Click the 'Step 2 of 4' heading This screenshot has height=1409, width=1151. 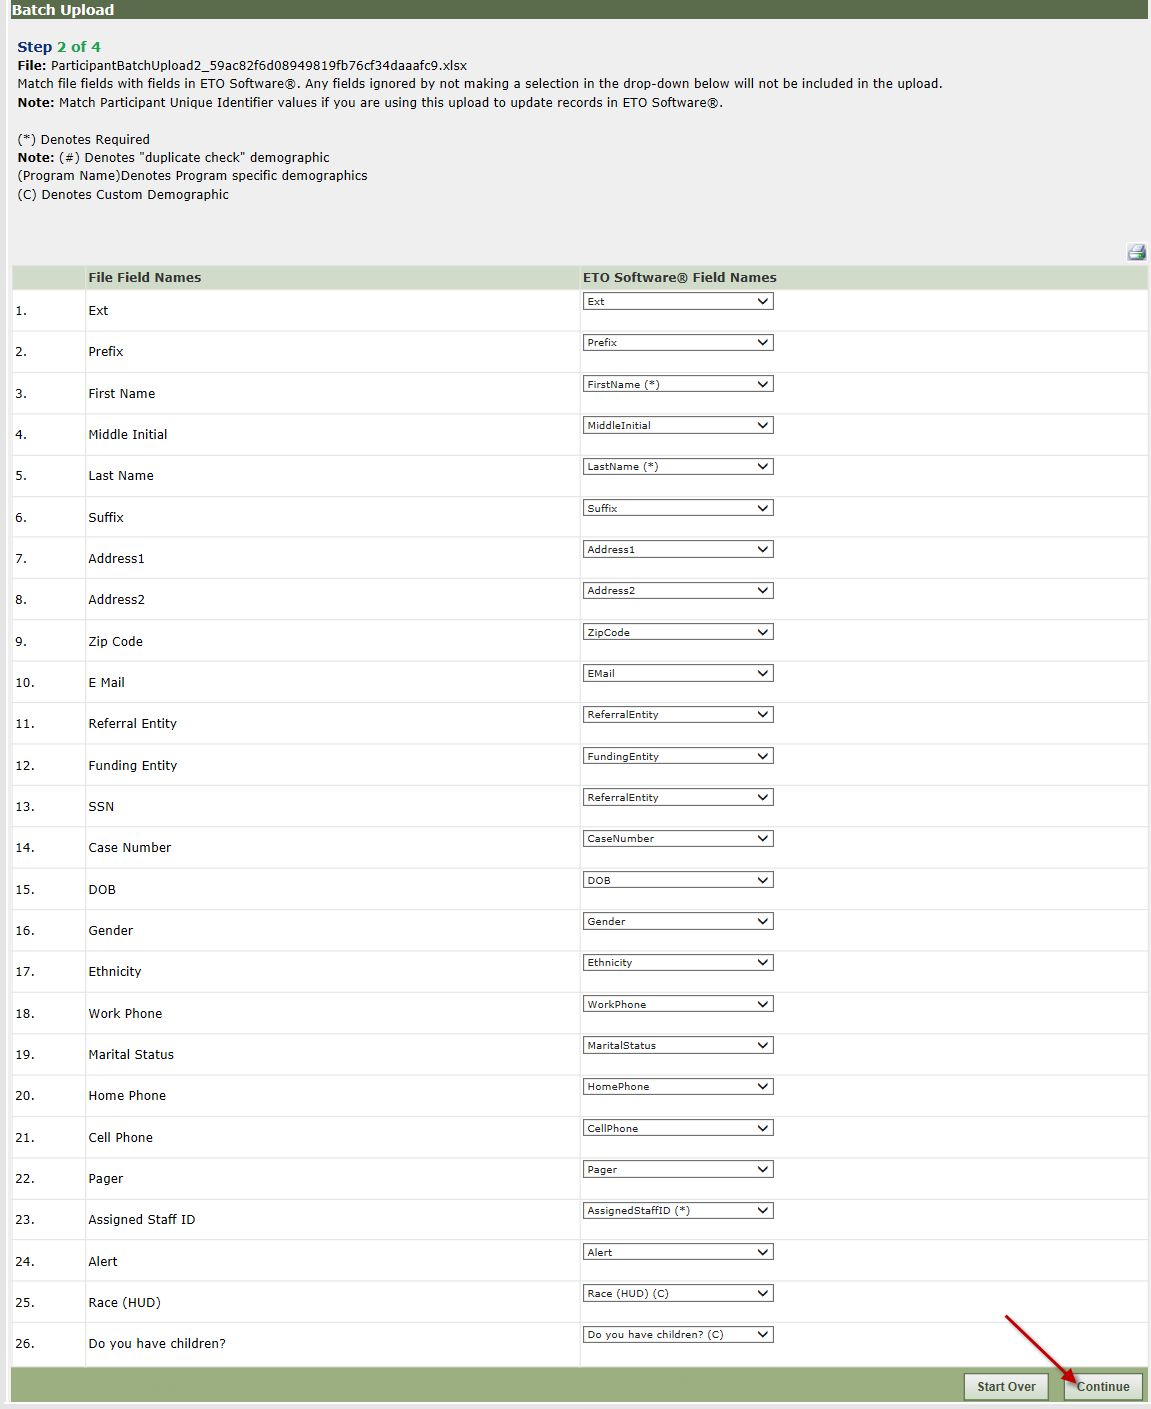(59, 47)
